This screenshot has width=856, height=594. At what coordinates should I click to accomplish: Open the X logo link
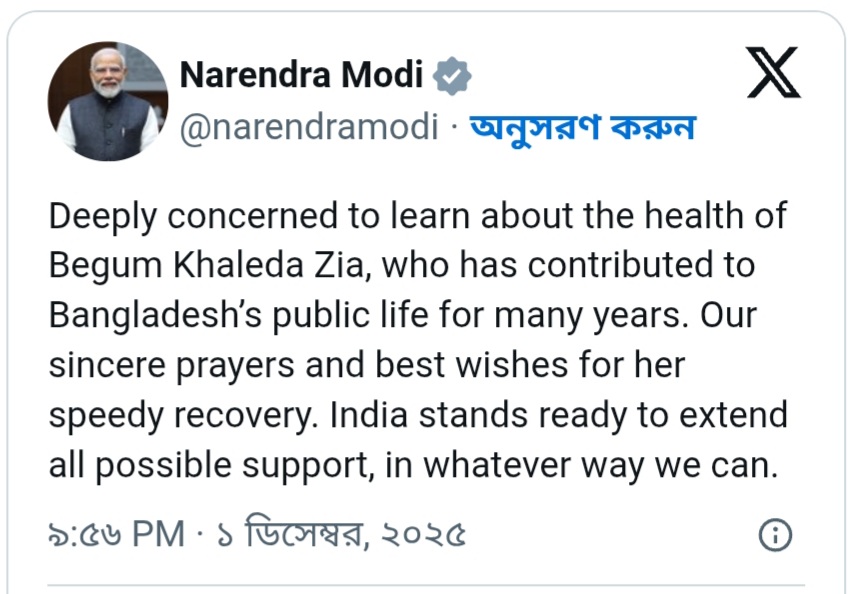coord(773,73)
